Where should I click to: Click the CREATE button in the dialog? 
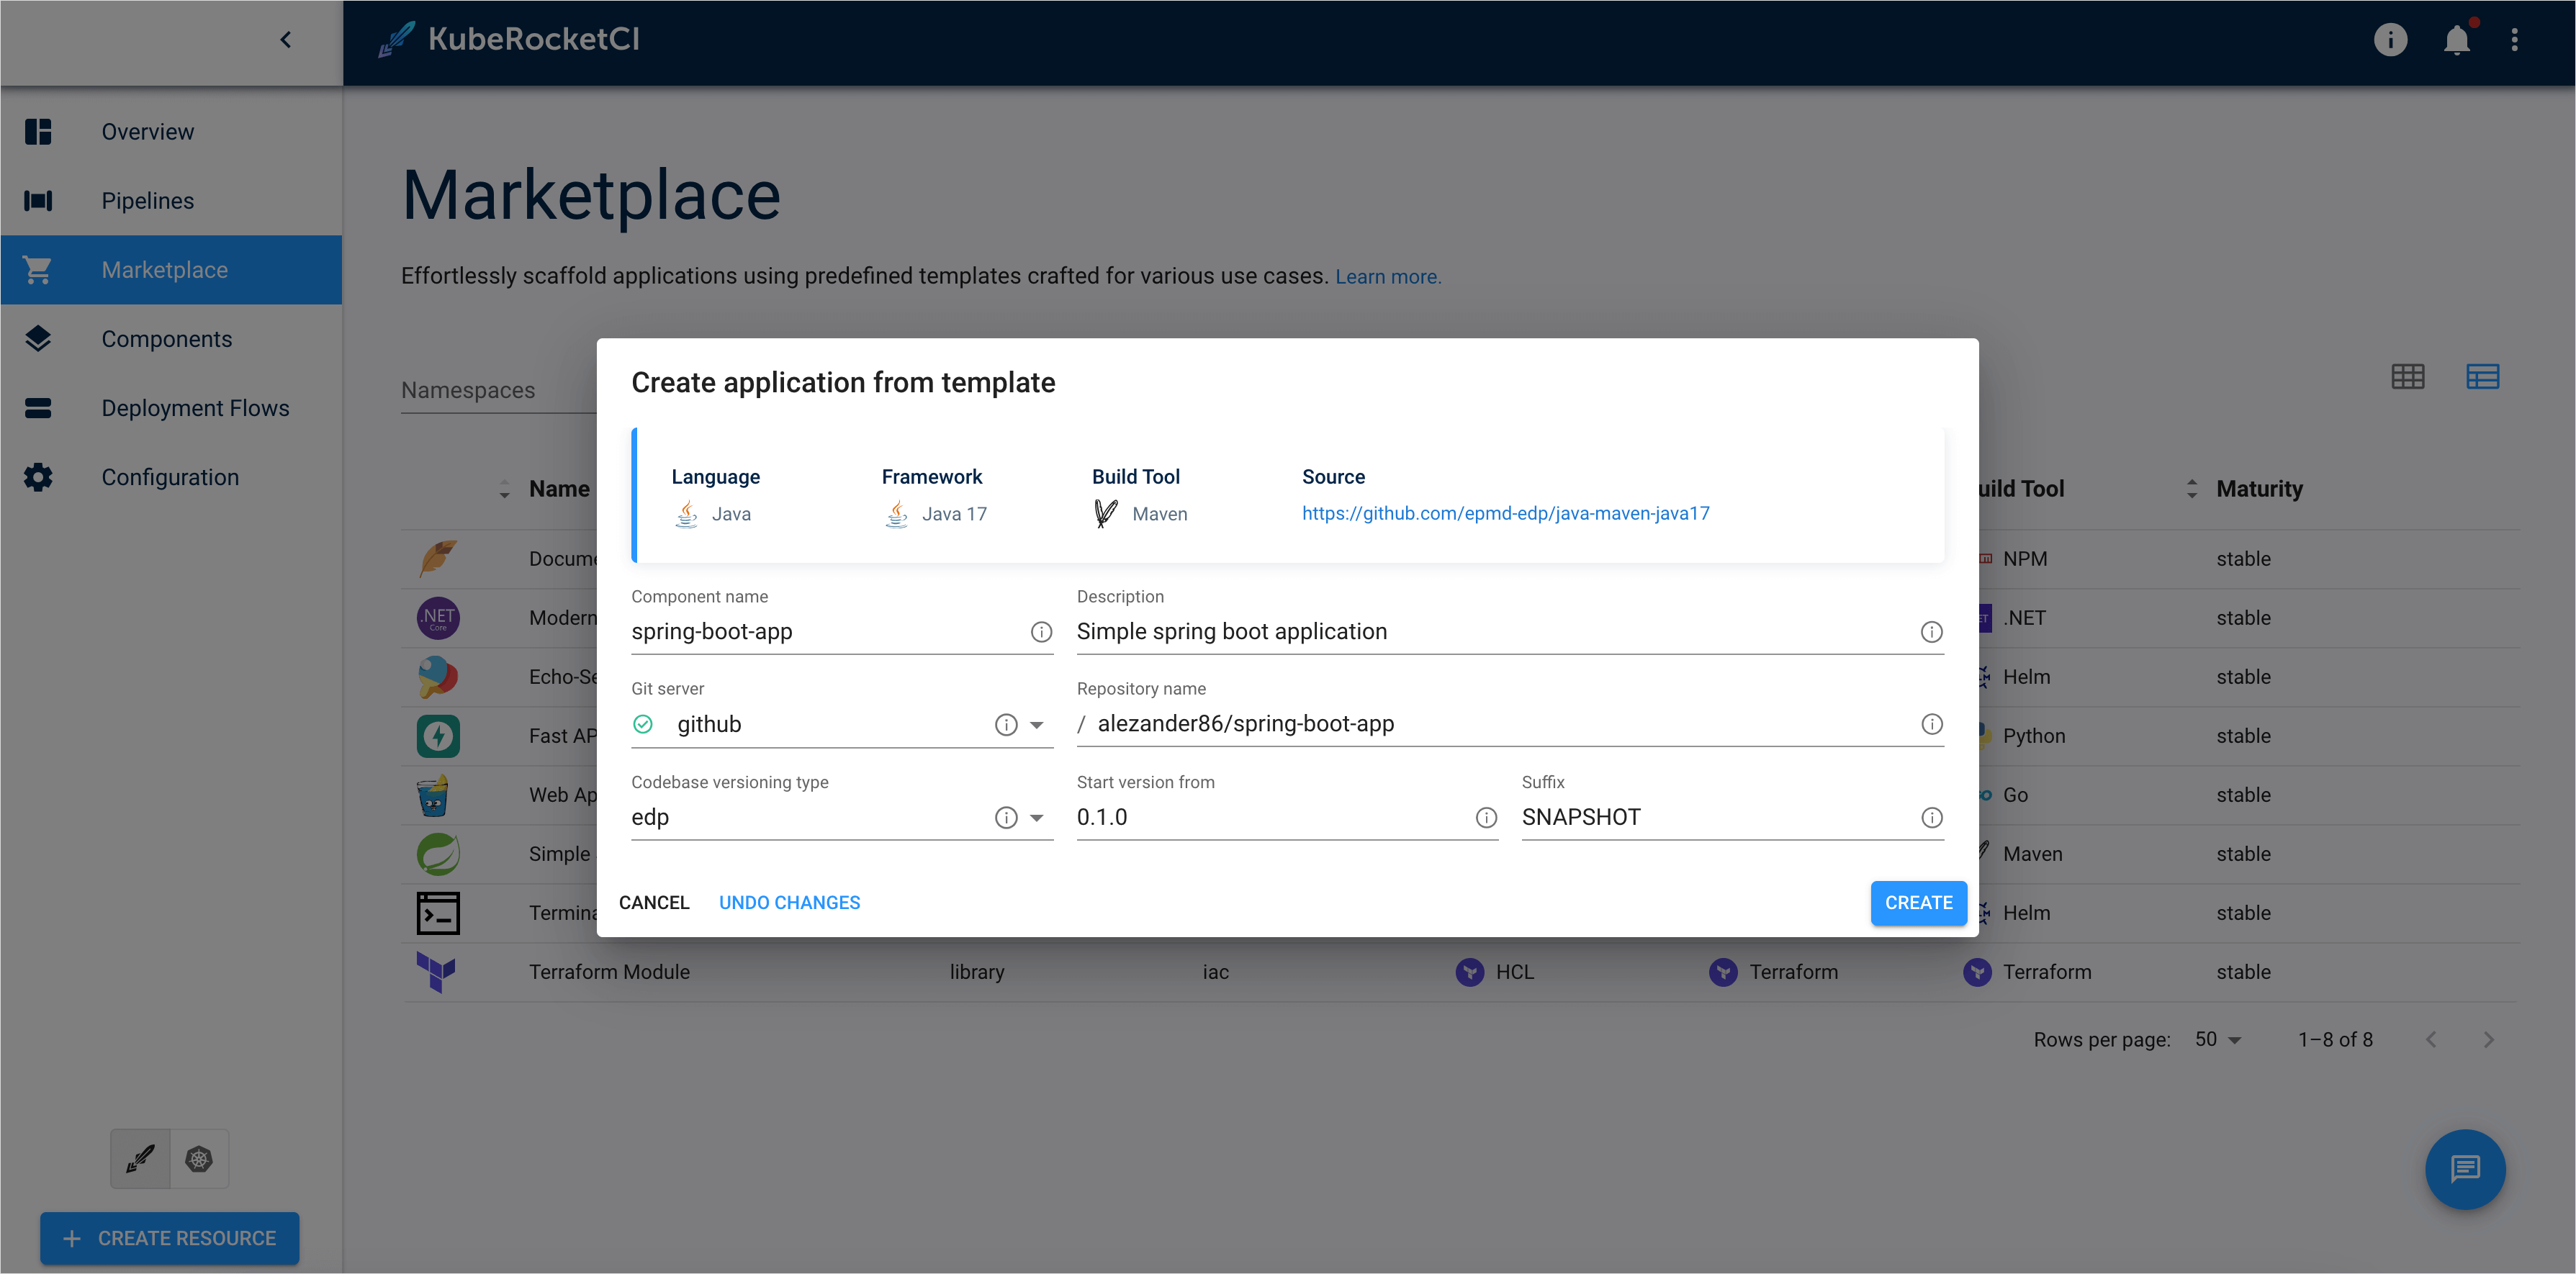(x=1918, y=902)
